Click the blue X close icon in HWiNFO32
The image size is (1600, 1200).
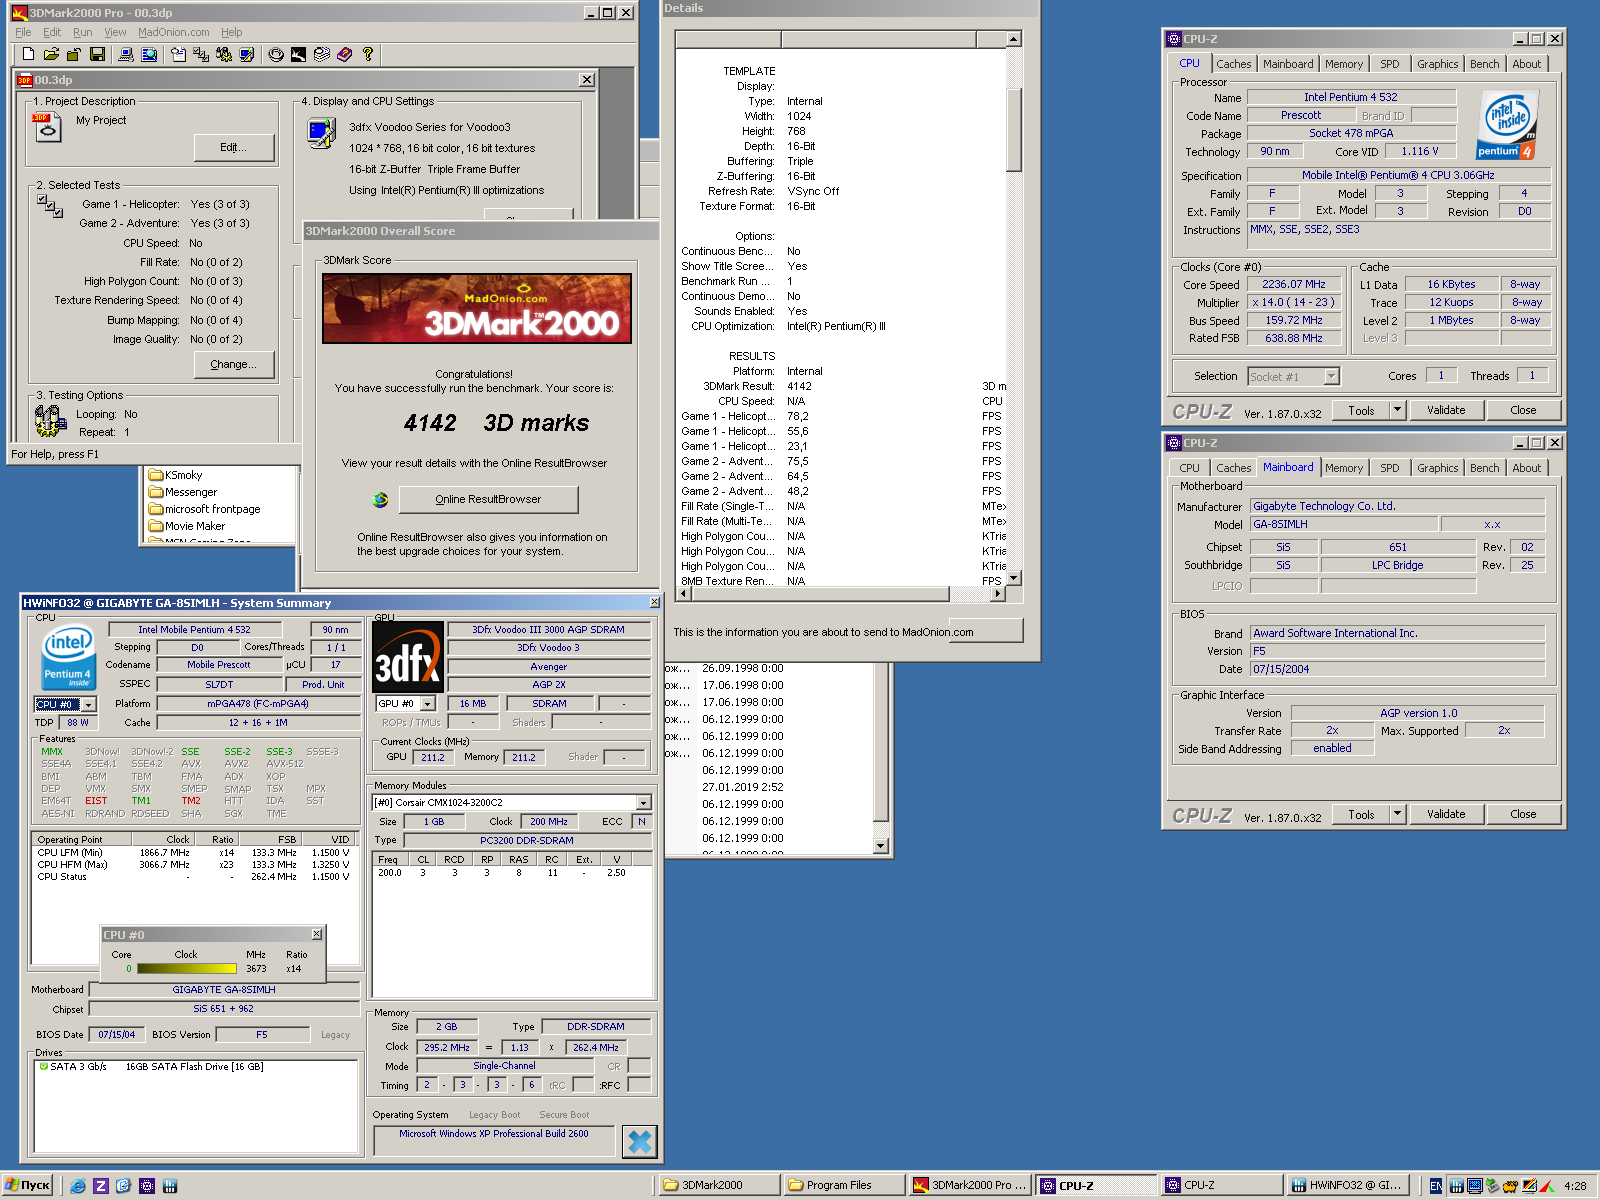tap(639, 1141)
